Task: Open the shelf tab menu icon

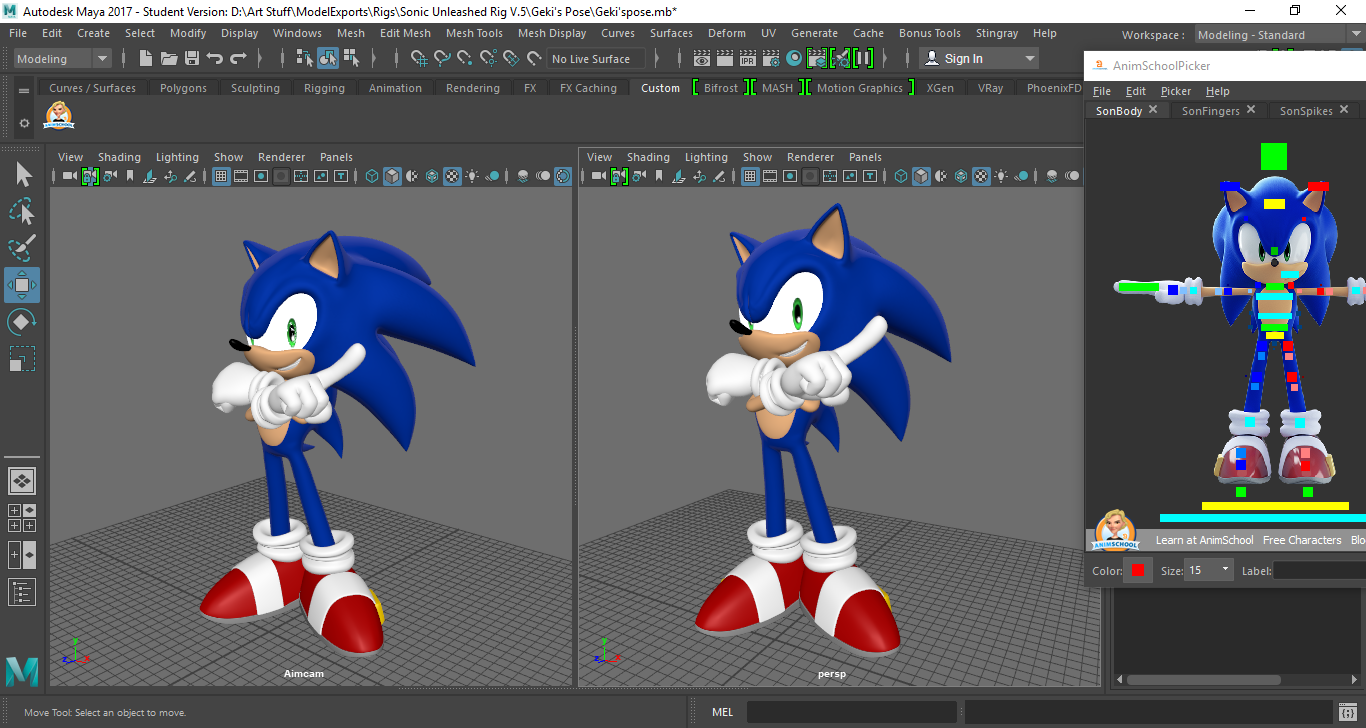Action: (24, 90)
